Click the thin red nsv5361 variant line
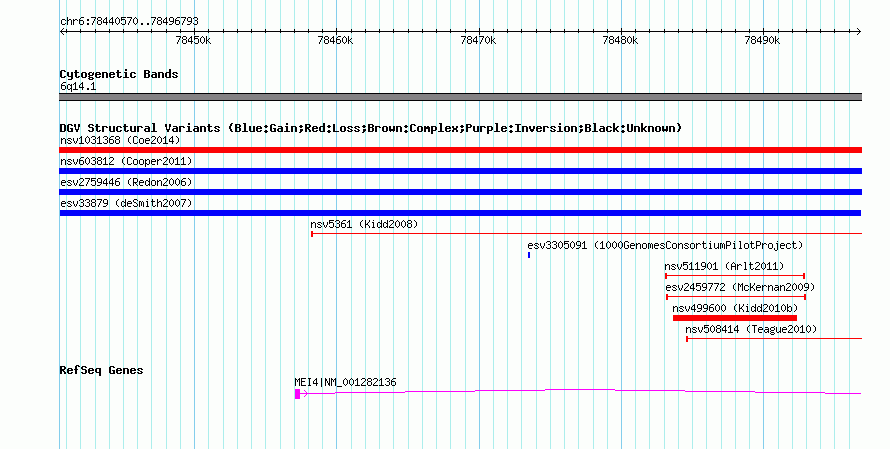Viewport: 890px width, 449px height. (x=586, y=233)
